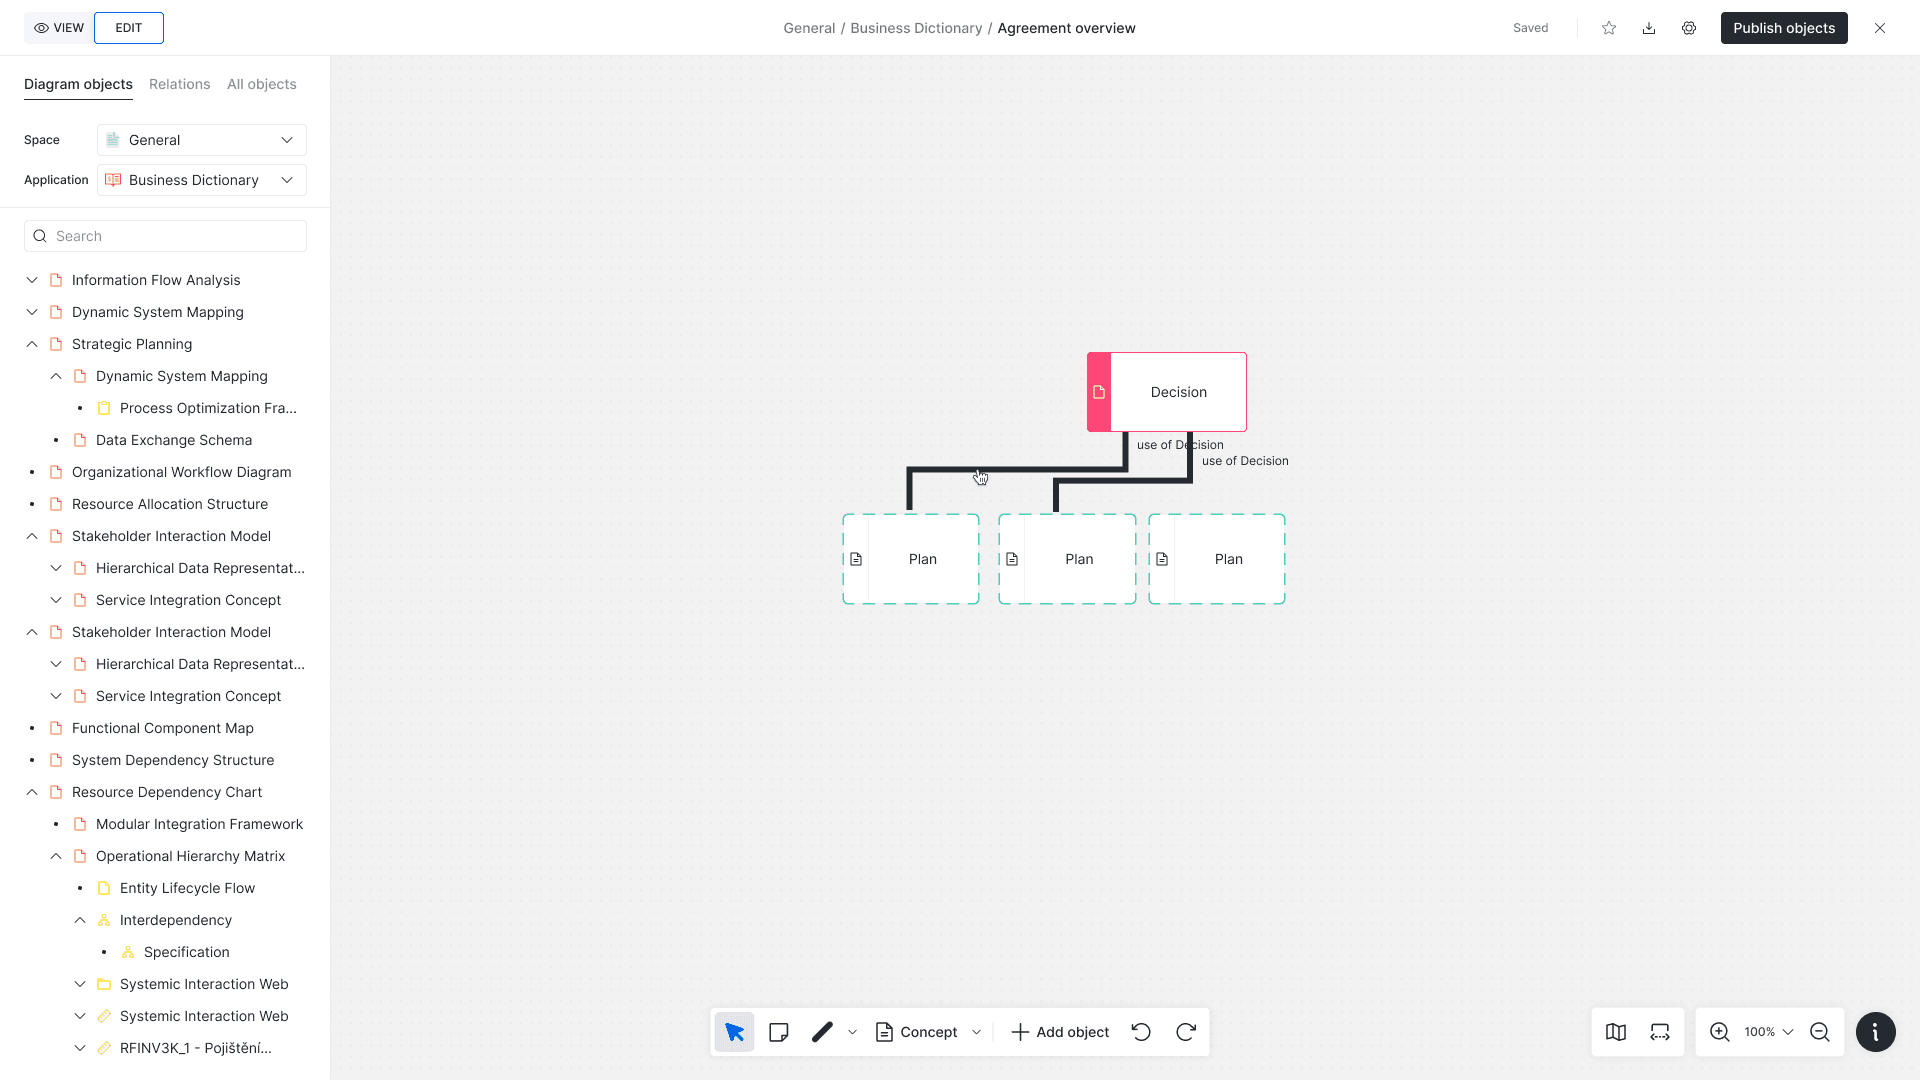Click the redo arrow icon

pyautogui.click(x=1186, y=1032)
